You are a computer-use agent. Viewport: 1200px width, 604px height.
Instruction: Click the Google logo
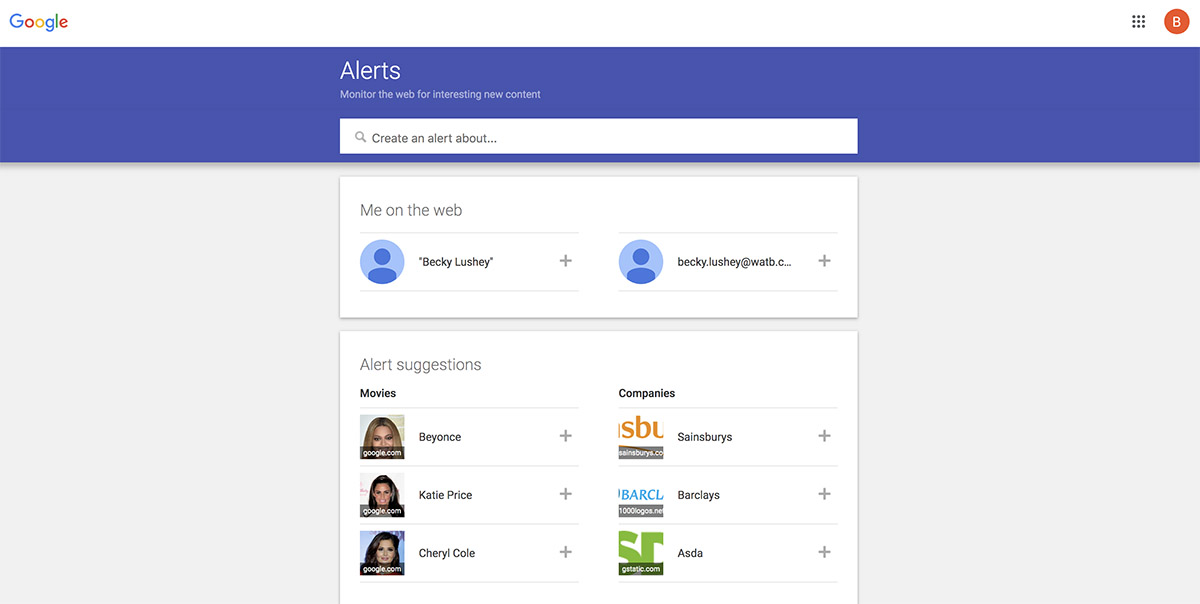tap(38, 20)
